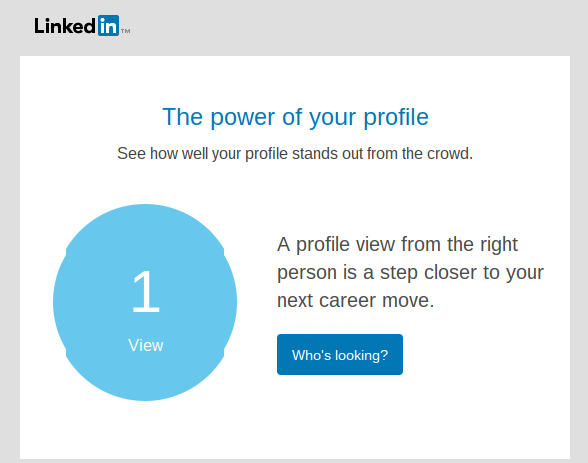Click the top edge of the blue circle
This screenshot has height=463, width=588.
145,206
